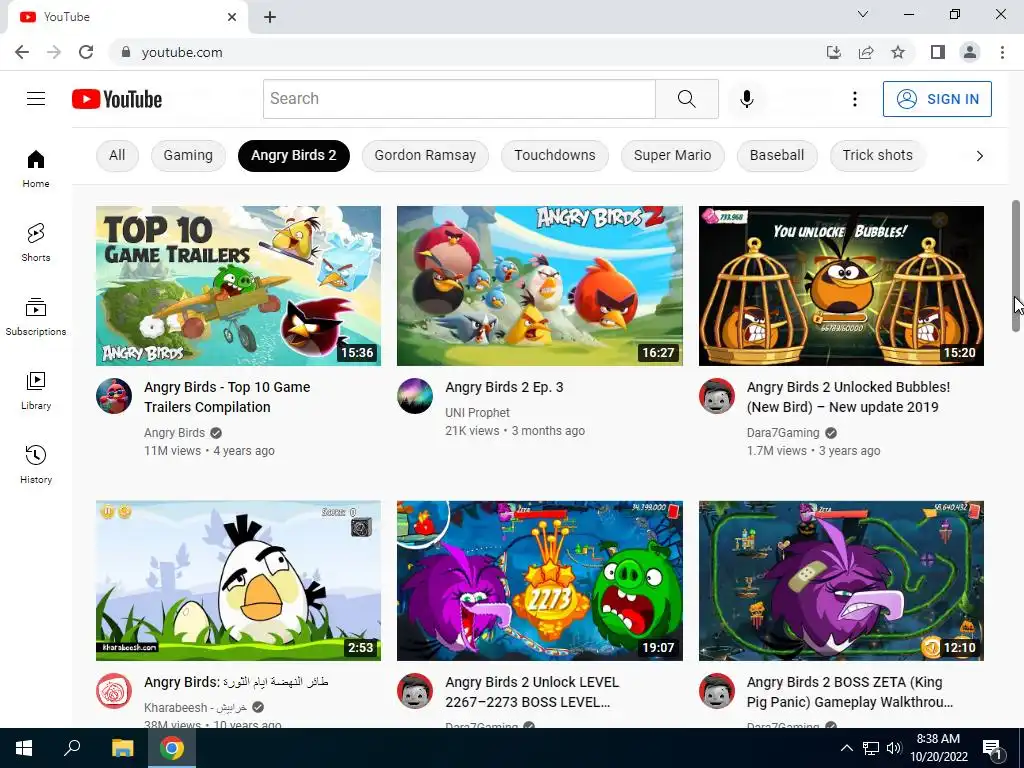1024x768 pixels.
Task: Open the 16:27 Angry Birds 2 thumbnail
Action: (x=539, y=286)
